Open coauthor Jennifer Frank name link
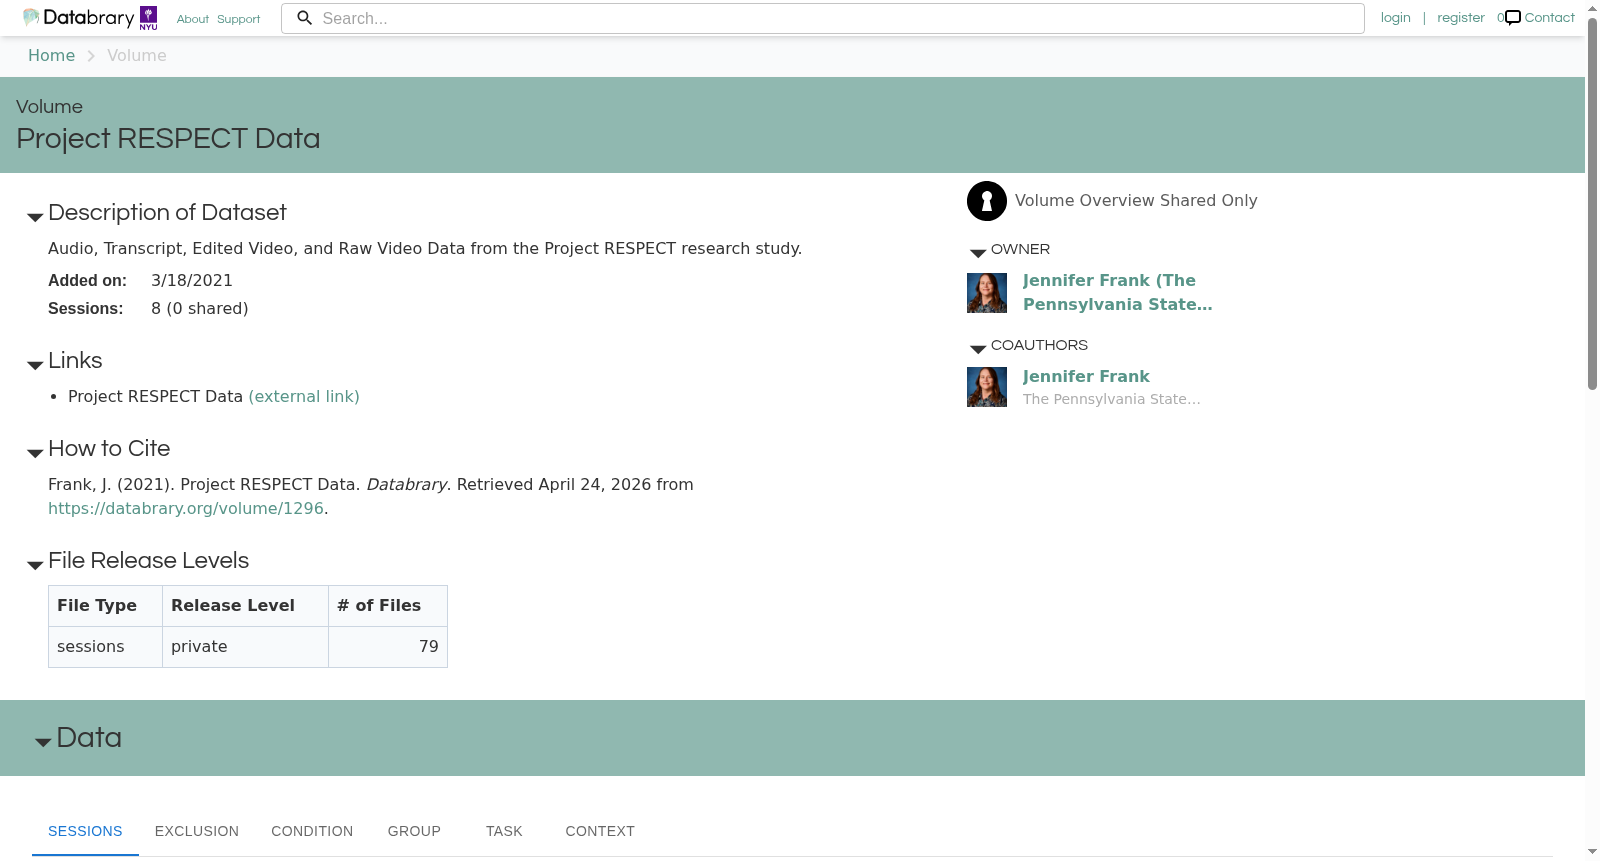 1086,377
